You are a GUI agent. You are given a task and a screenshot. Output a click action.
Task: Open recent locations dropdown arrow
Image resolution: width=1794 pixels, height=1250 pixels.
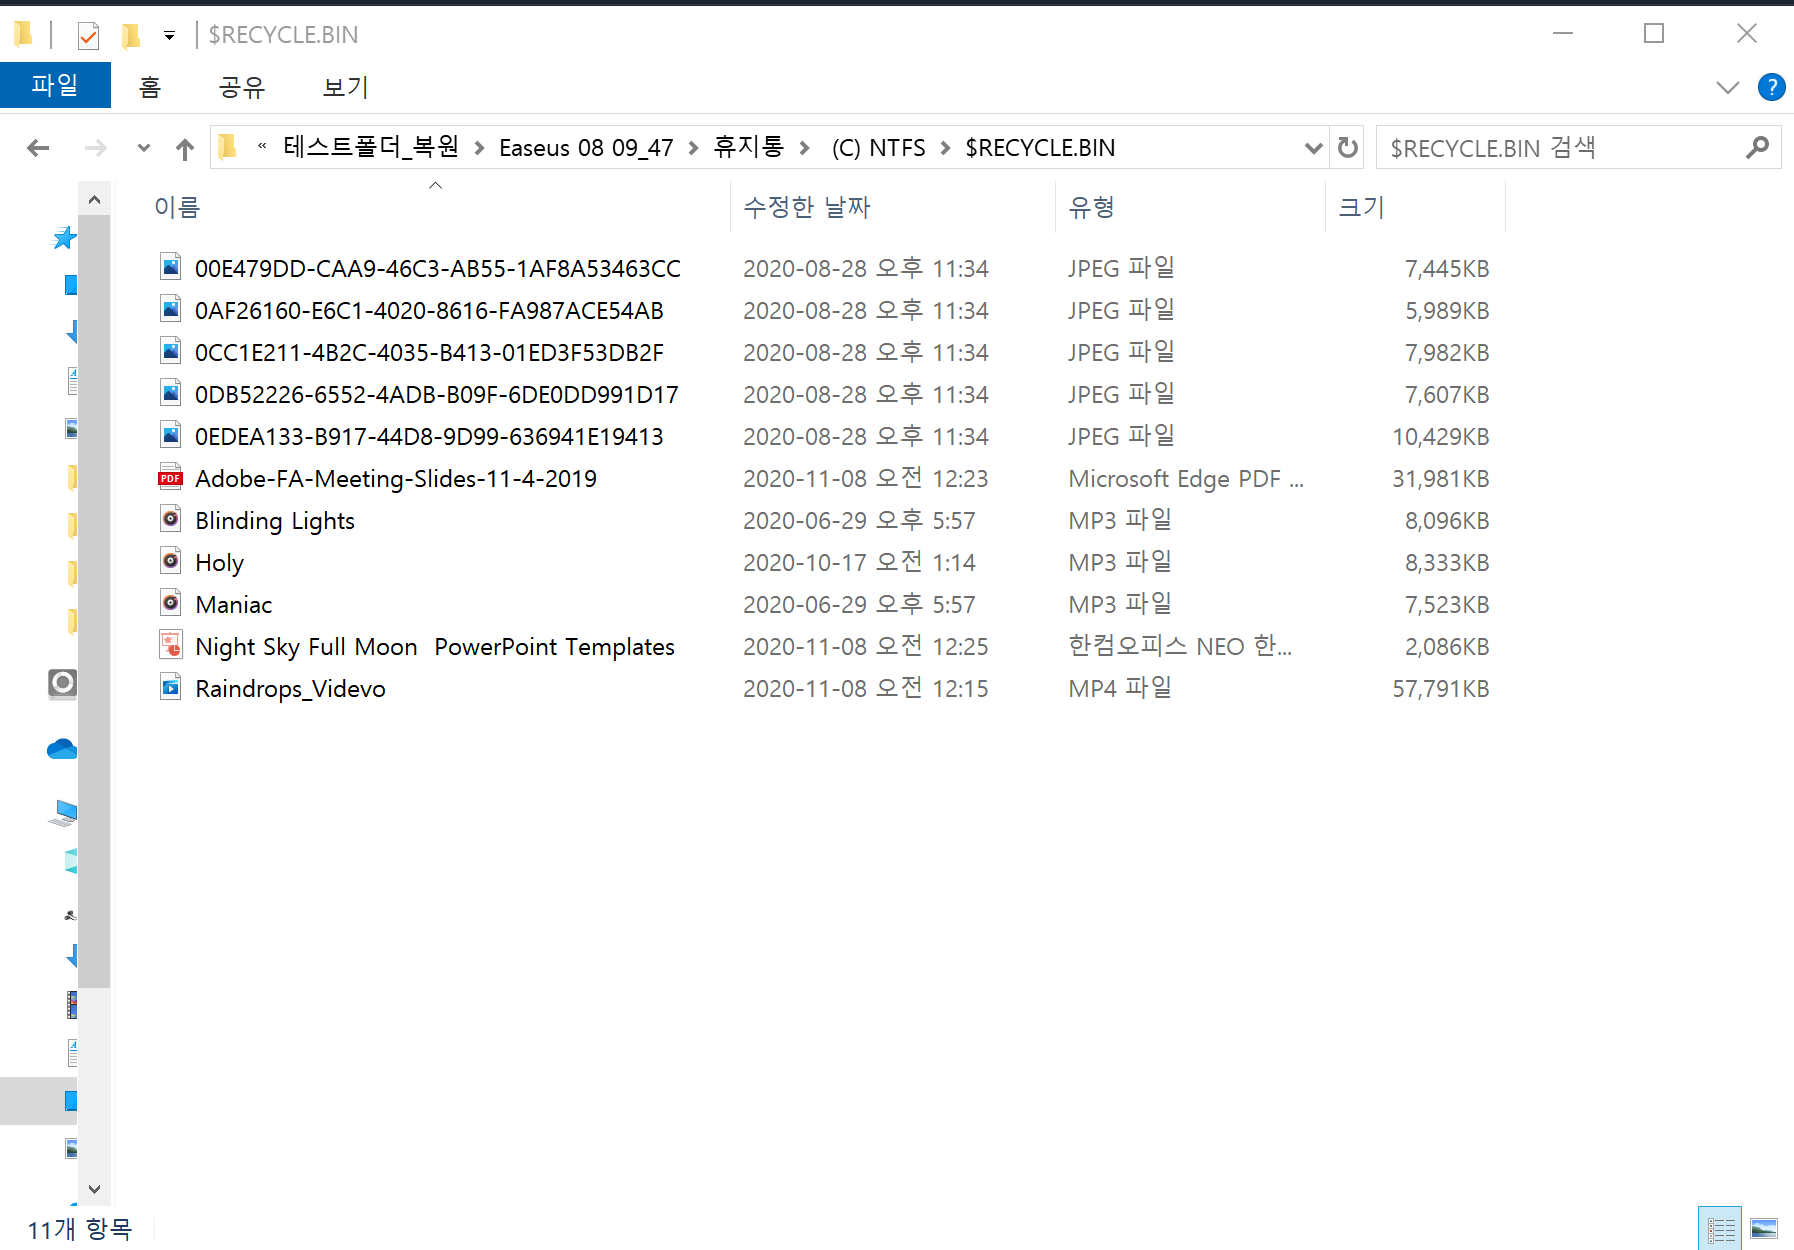point(144,148)
